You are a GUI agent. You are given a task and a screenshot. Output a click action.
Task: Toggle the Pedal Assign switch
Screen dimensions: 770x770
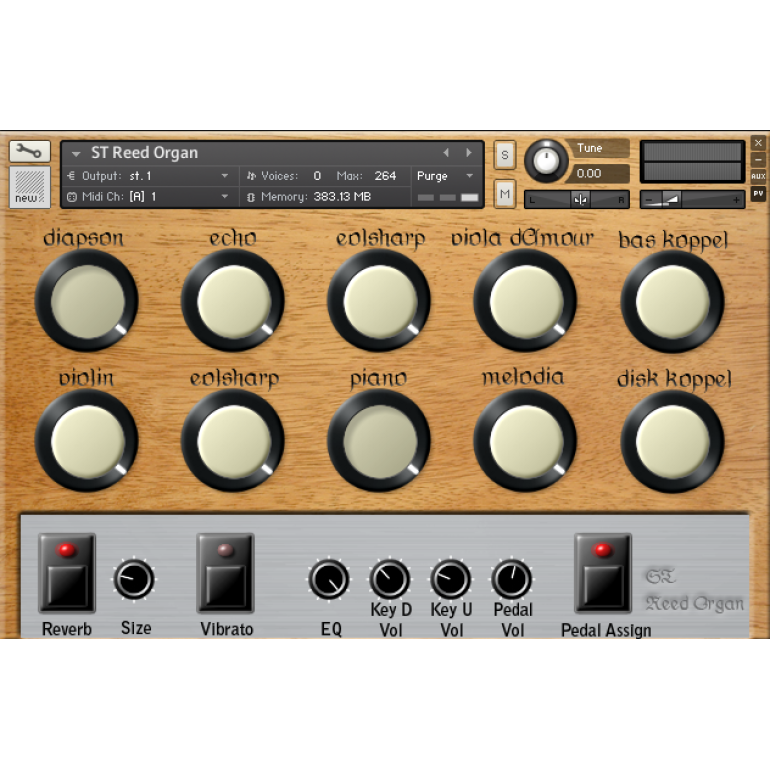click(602, 573)
